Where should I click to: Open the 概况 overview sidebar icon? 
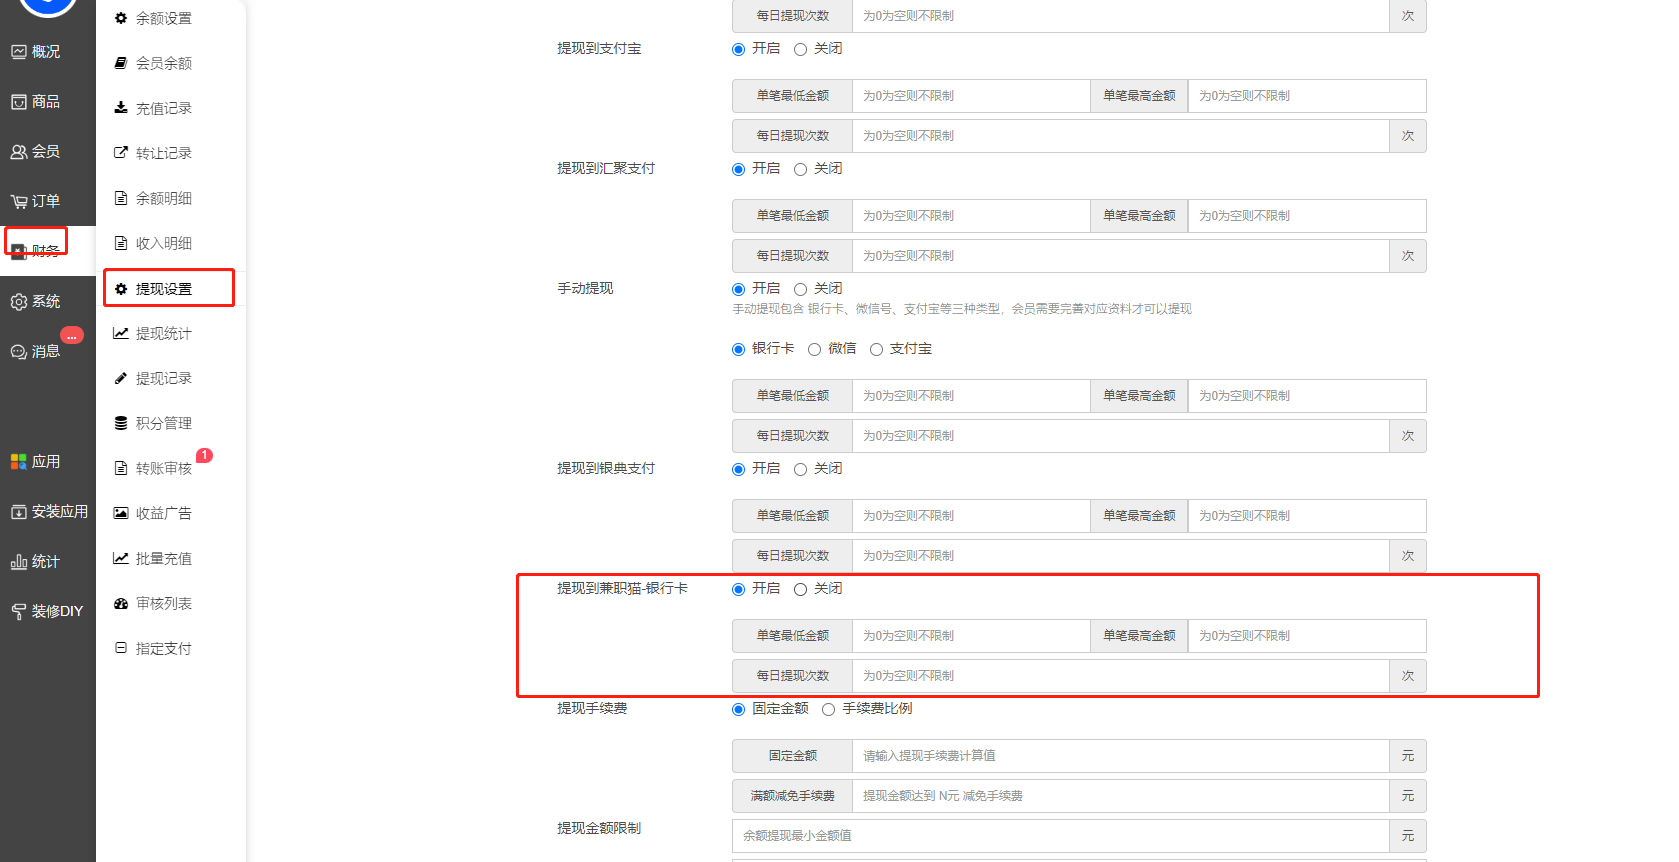[x=19, y=52]
